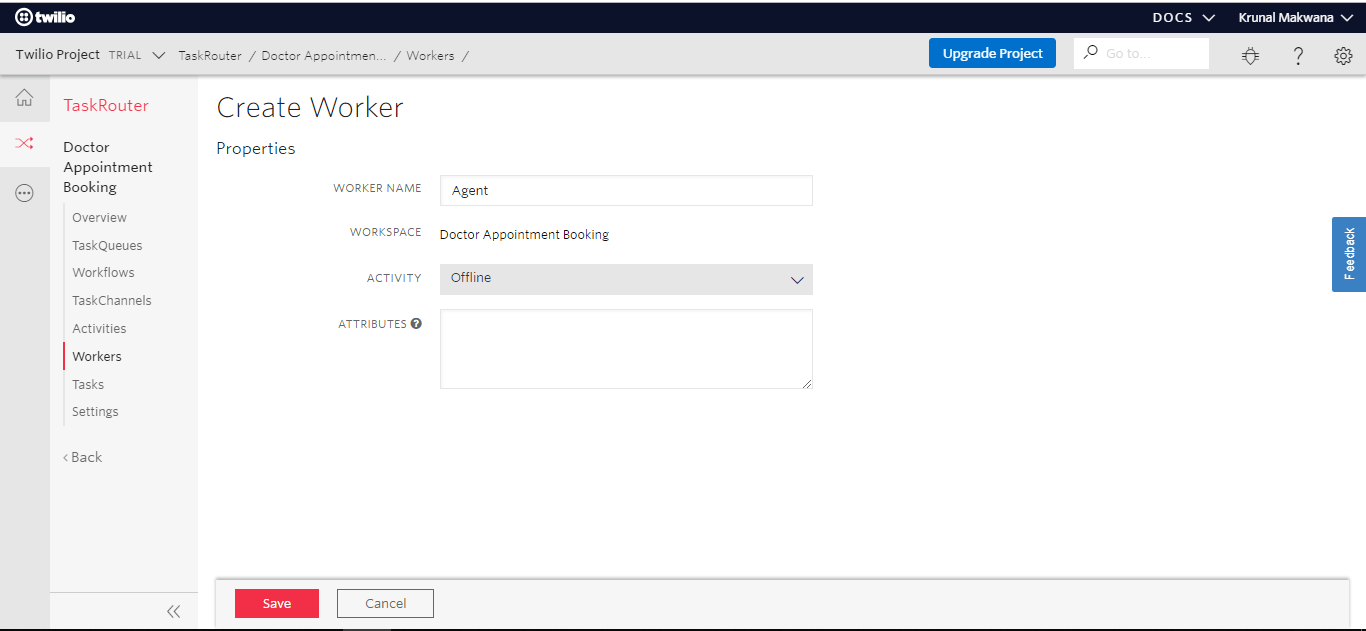Click the ellipsis products icon in sidebar
The image size is (1366, 631).
(x=24, y=192)
